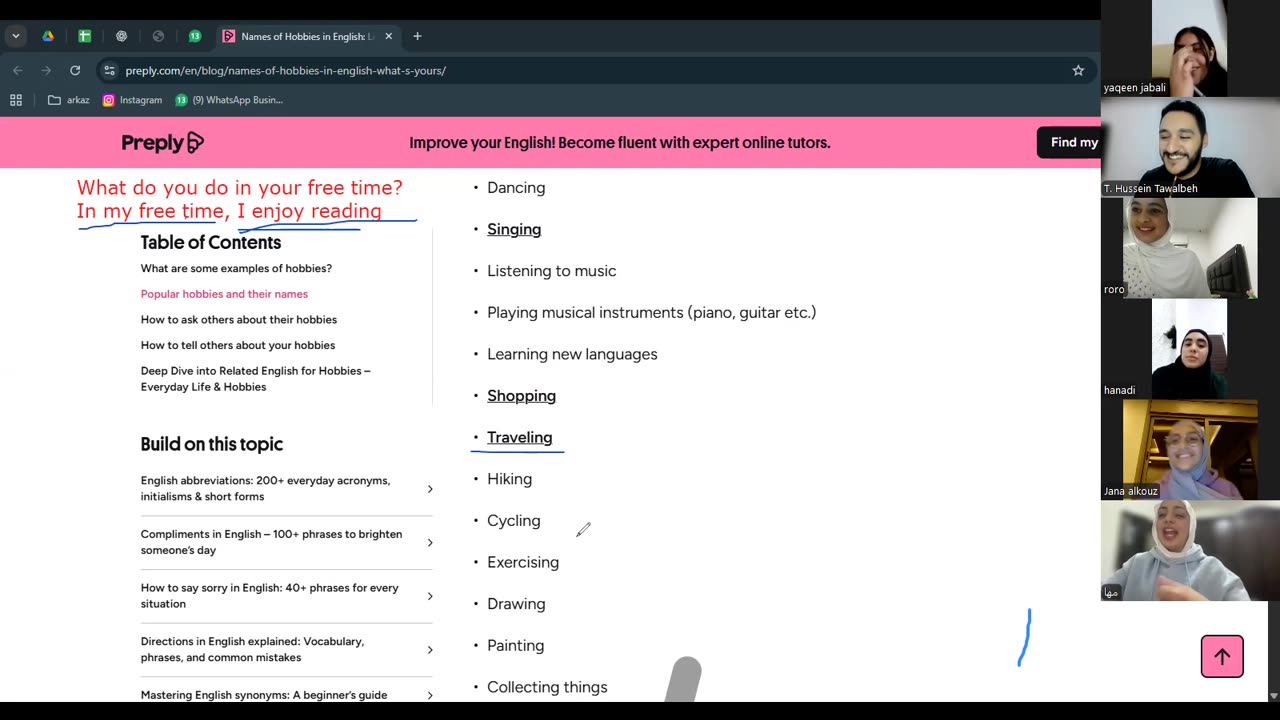Select hanadi participant video tile
Viewport: 1280px width, 720px height.
point(1190,348)
